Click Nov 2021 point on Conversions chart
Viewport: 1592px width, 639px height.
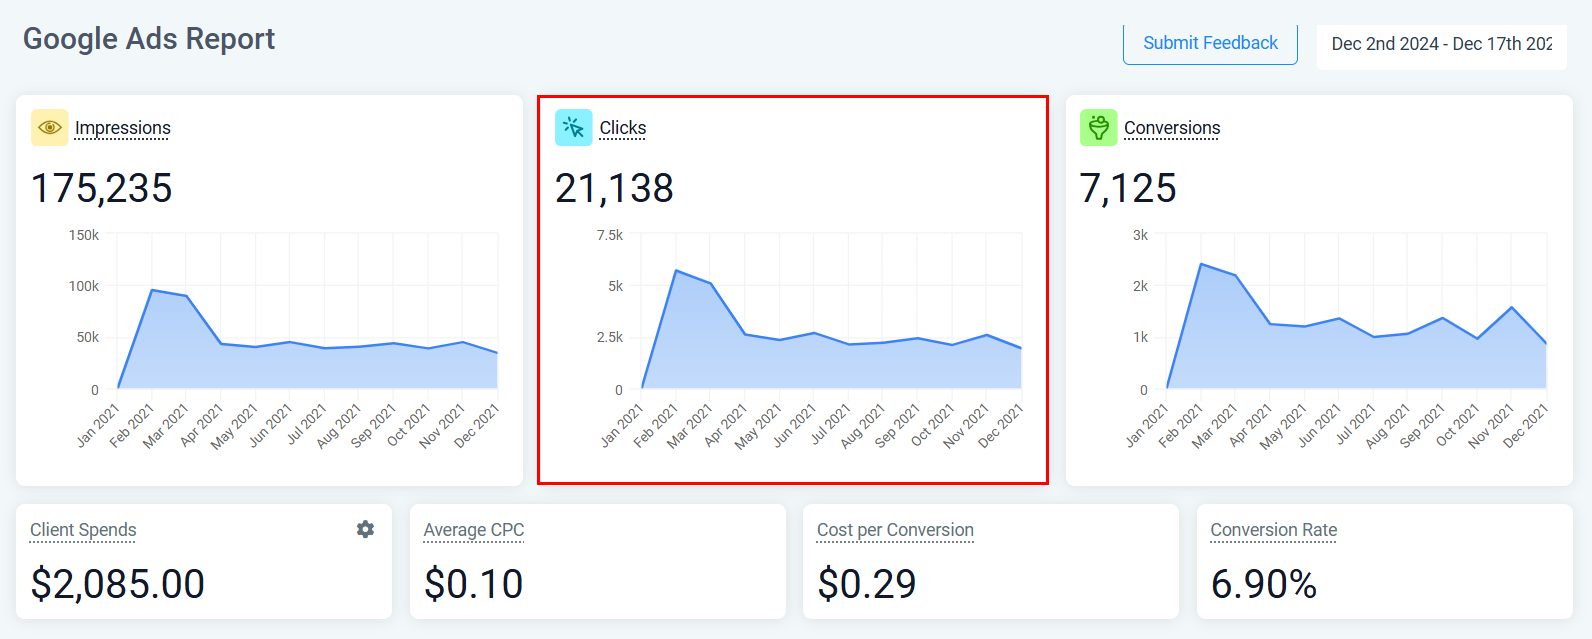(x=1512, y=308)
